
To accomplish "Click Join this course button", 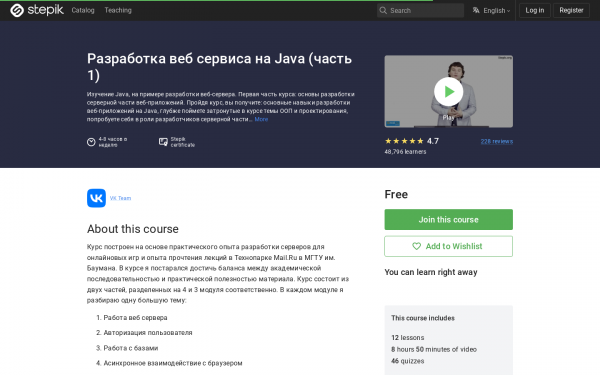I will pyautogui.click(x=448, y=220).
